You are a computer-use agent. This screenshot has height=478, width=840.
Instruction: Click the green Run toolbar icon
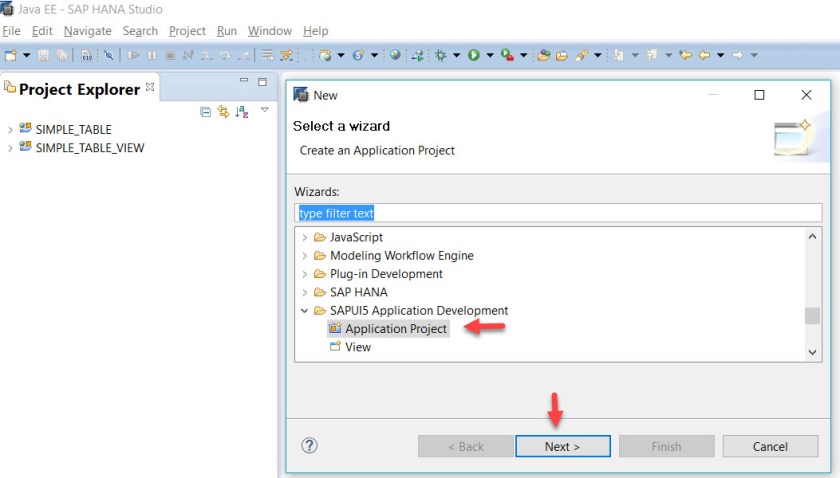pos(474,55)
